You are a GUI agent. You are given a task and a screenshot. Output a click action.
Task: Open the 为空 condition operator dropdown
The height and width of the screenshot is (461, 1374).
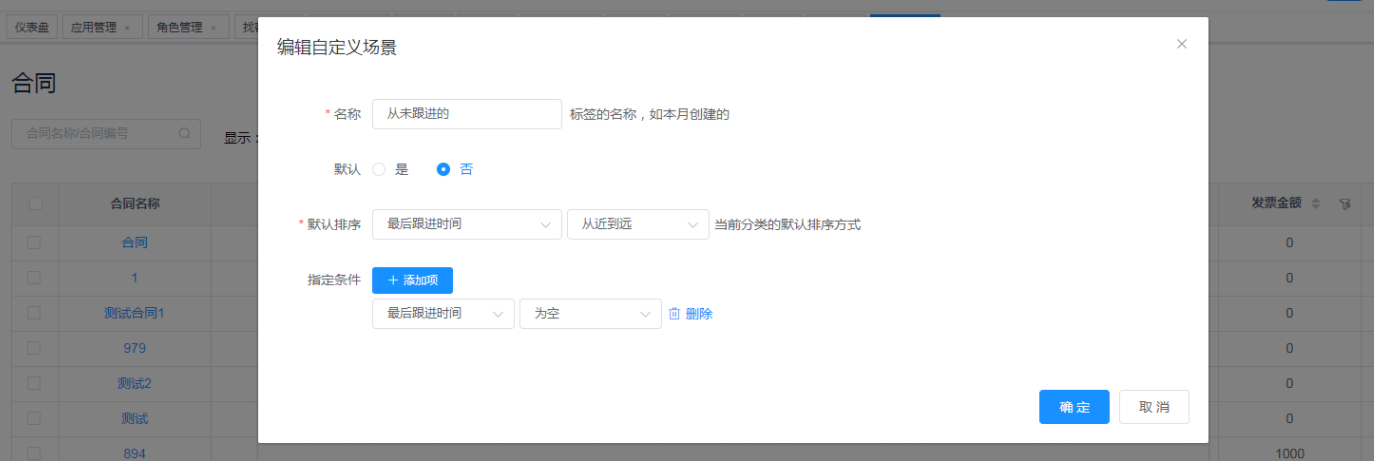click(x=590, y=314)
